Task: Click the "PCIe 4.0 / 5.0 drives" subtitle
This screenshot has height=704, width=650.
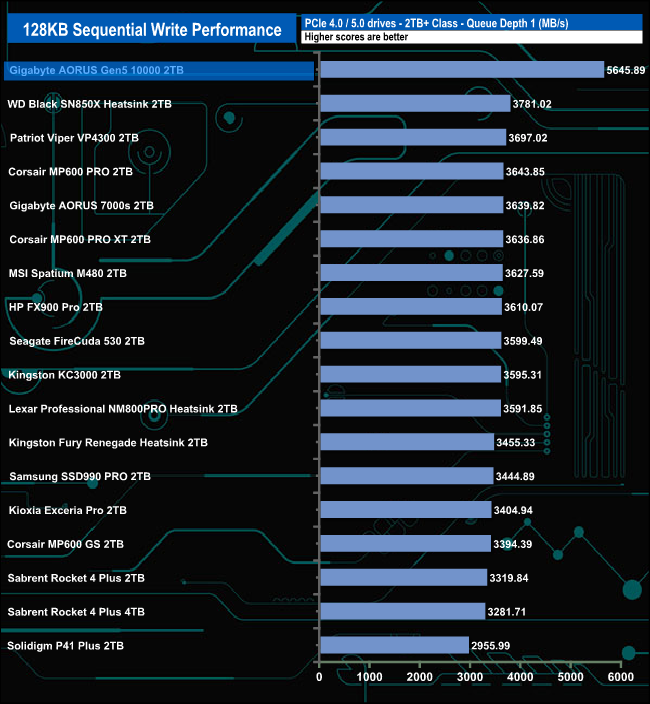Action: (x=349, y=23)
